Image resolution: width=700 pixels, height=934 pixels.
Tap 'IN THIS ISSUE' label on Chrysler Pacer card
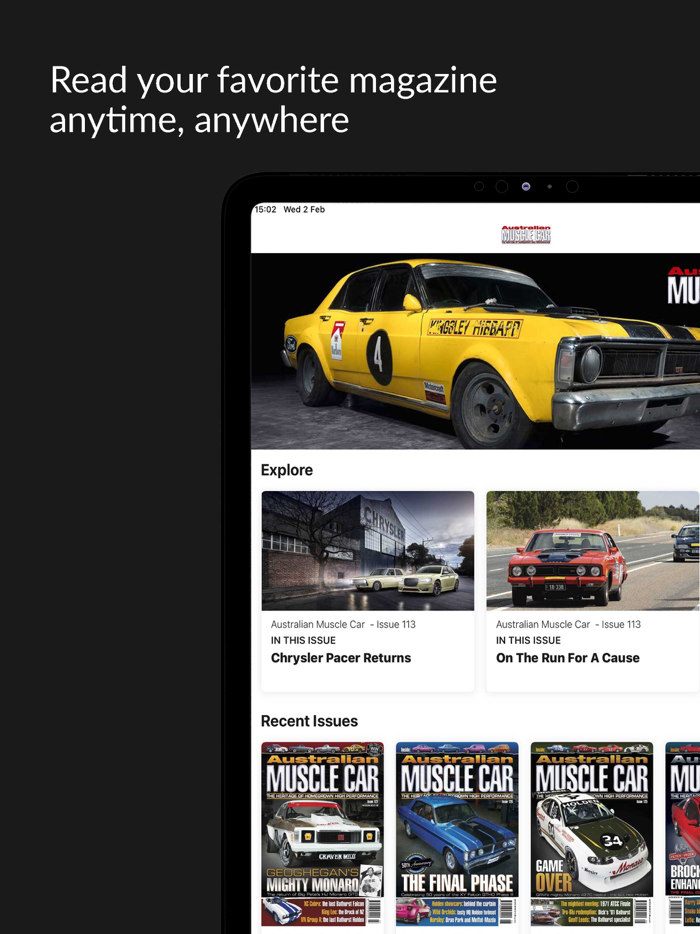(303, 640)
